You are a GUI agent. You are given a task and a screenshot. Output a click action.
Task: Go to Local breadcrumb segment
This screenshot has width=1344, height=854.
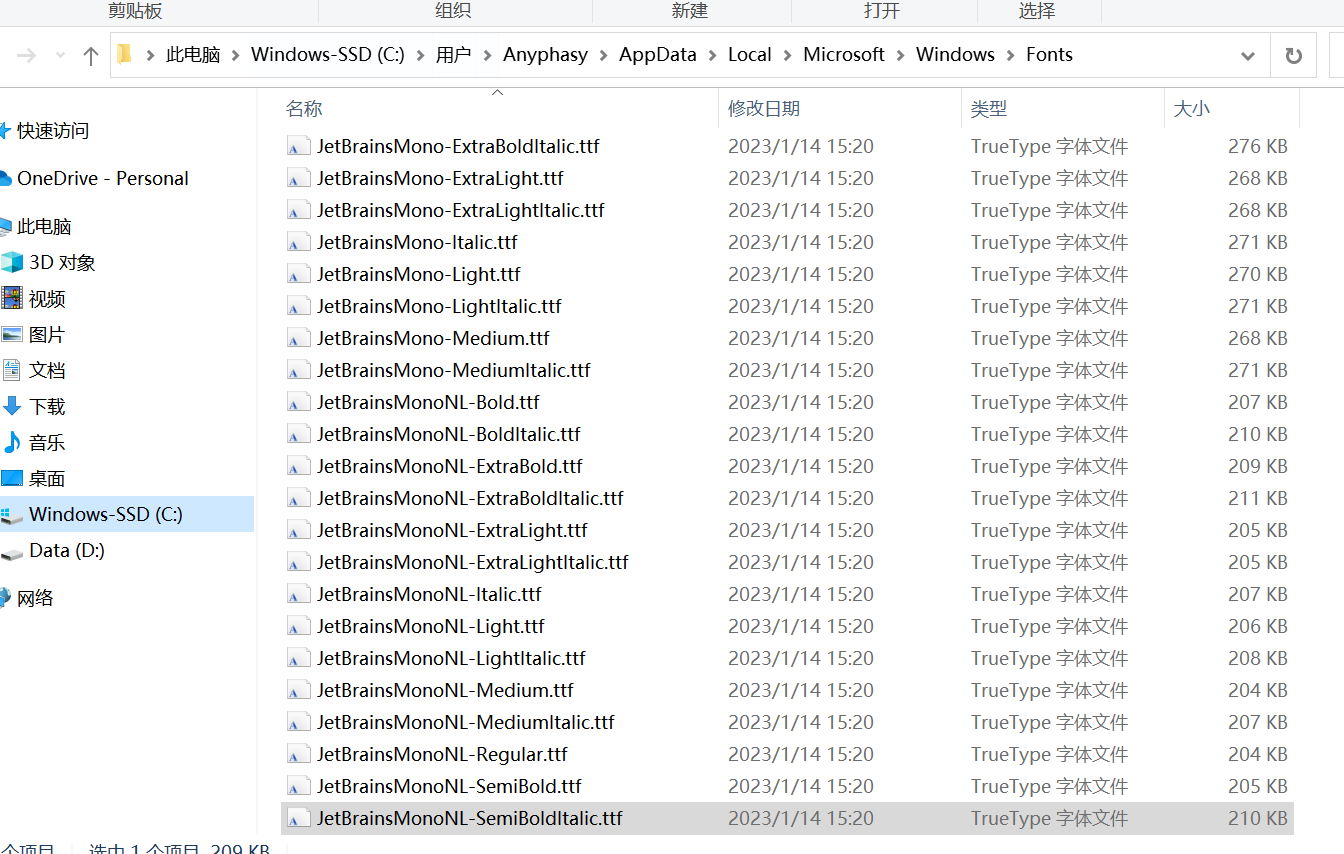pyautogui.click(x=750, y=55)
